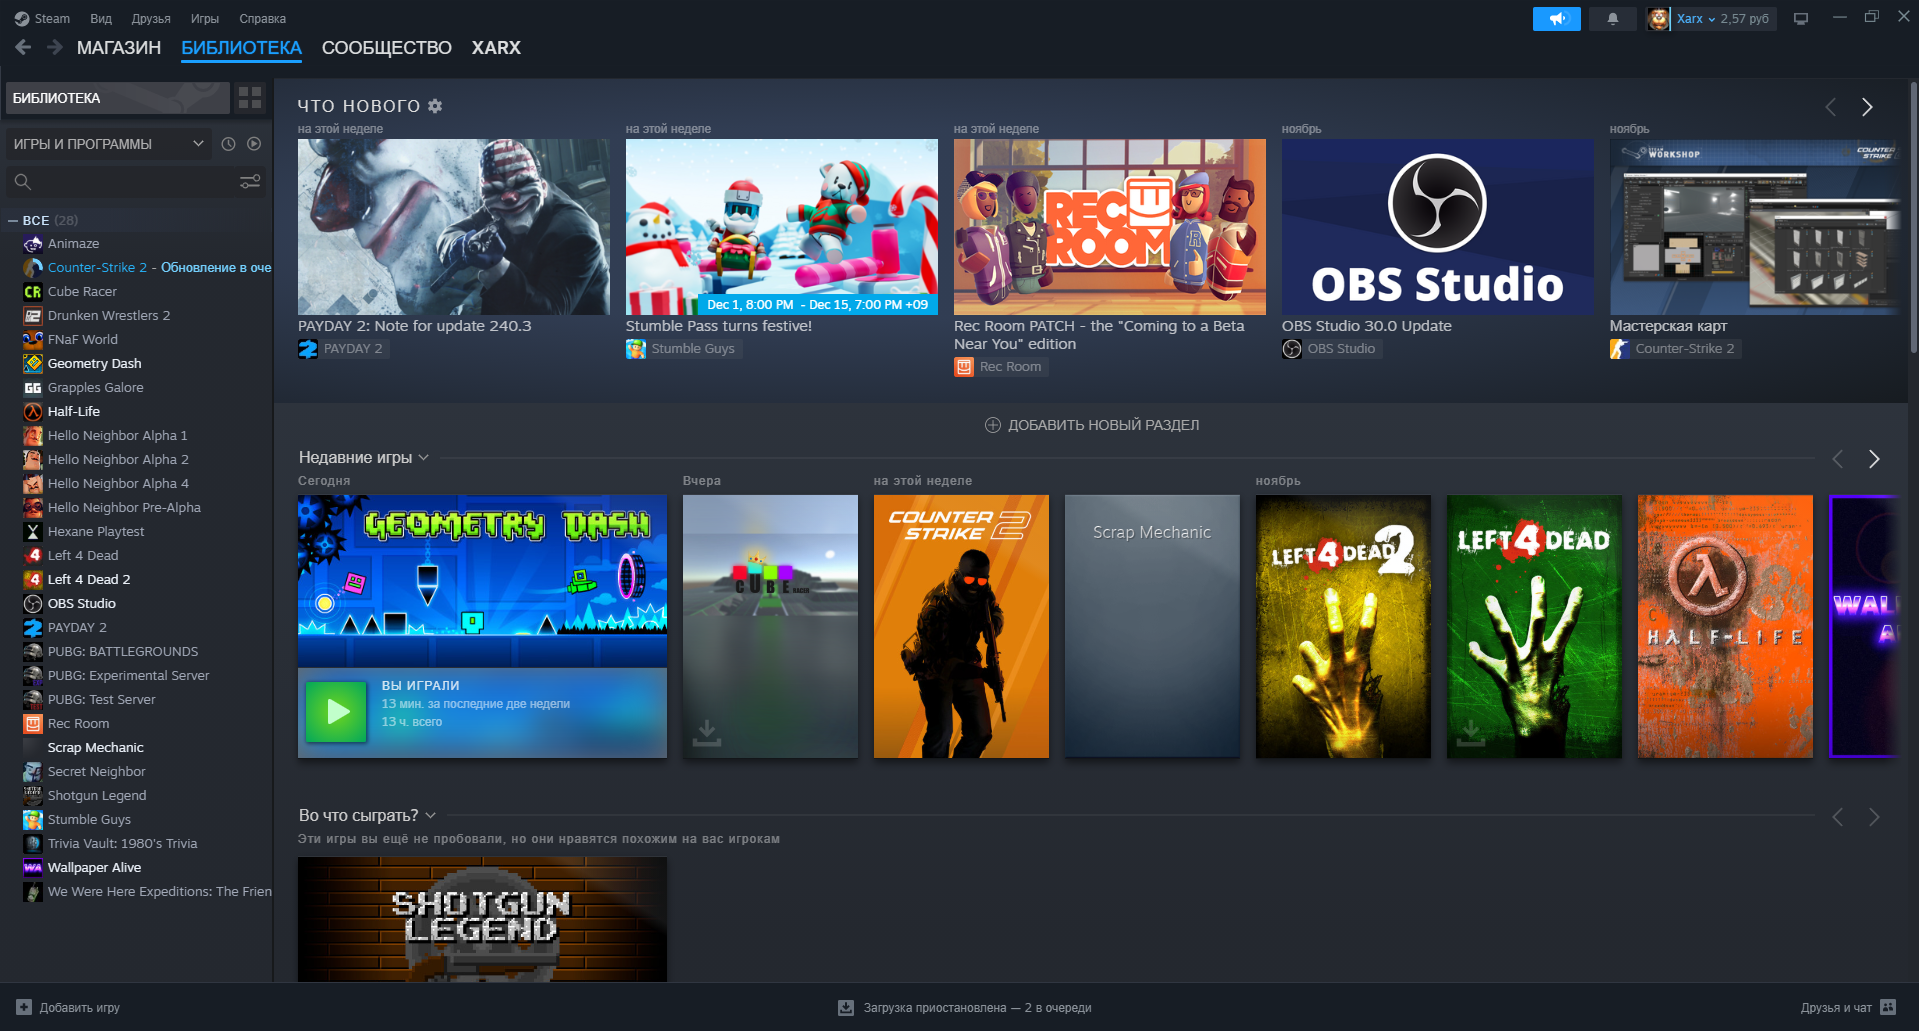Show next What's New items

(x=1867, y=107)
